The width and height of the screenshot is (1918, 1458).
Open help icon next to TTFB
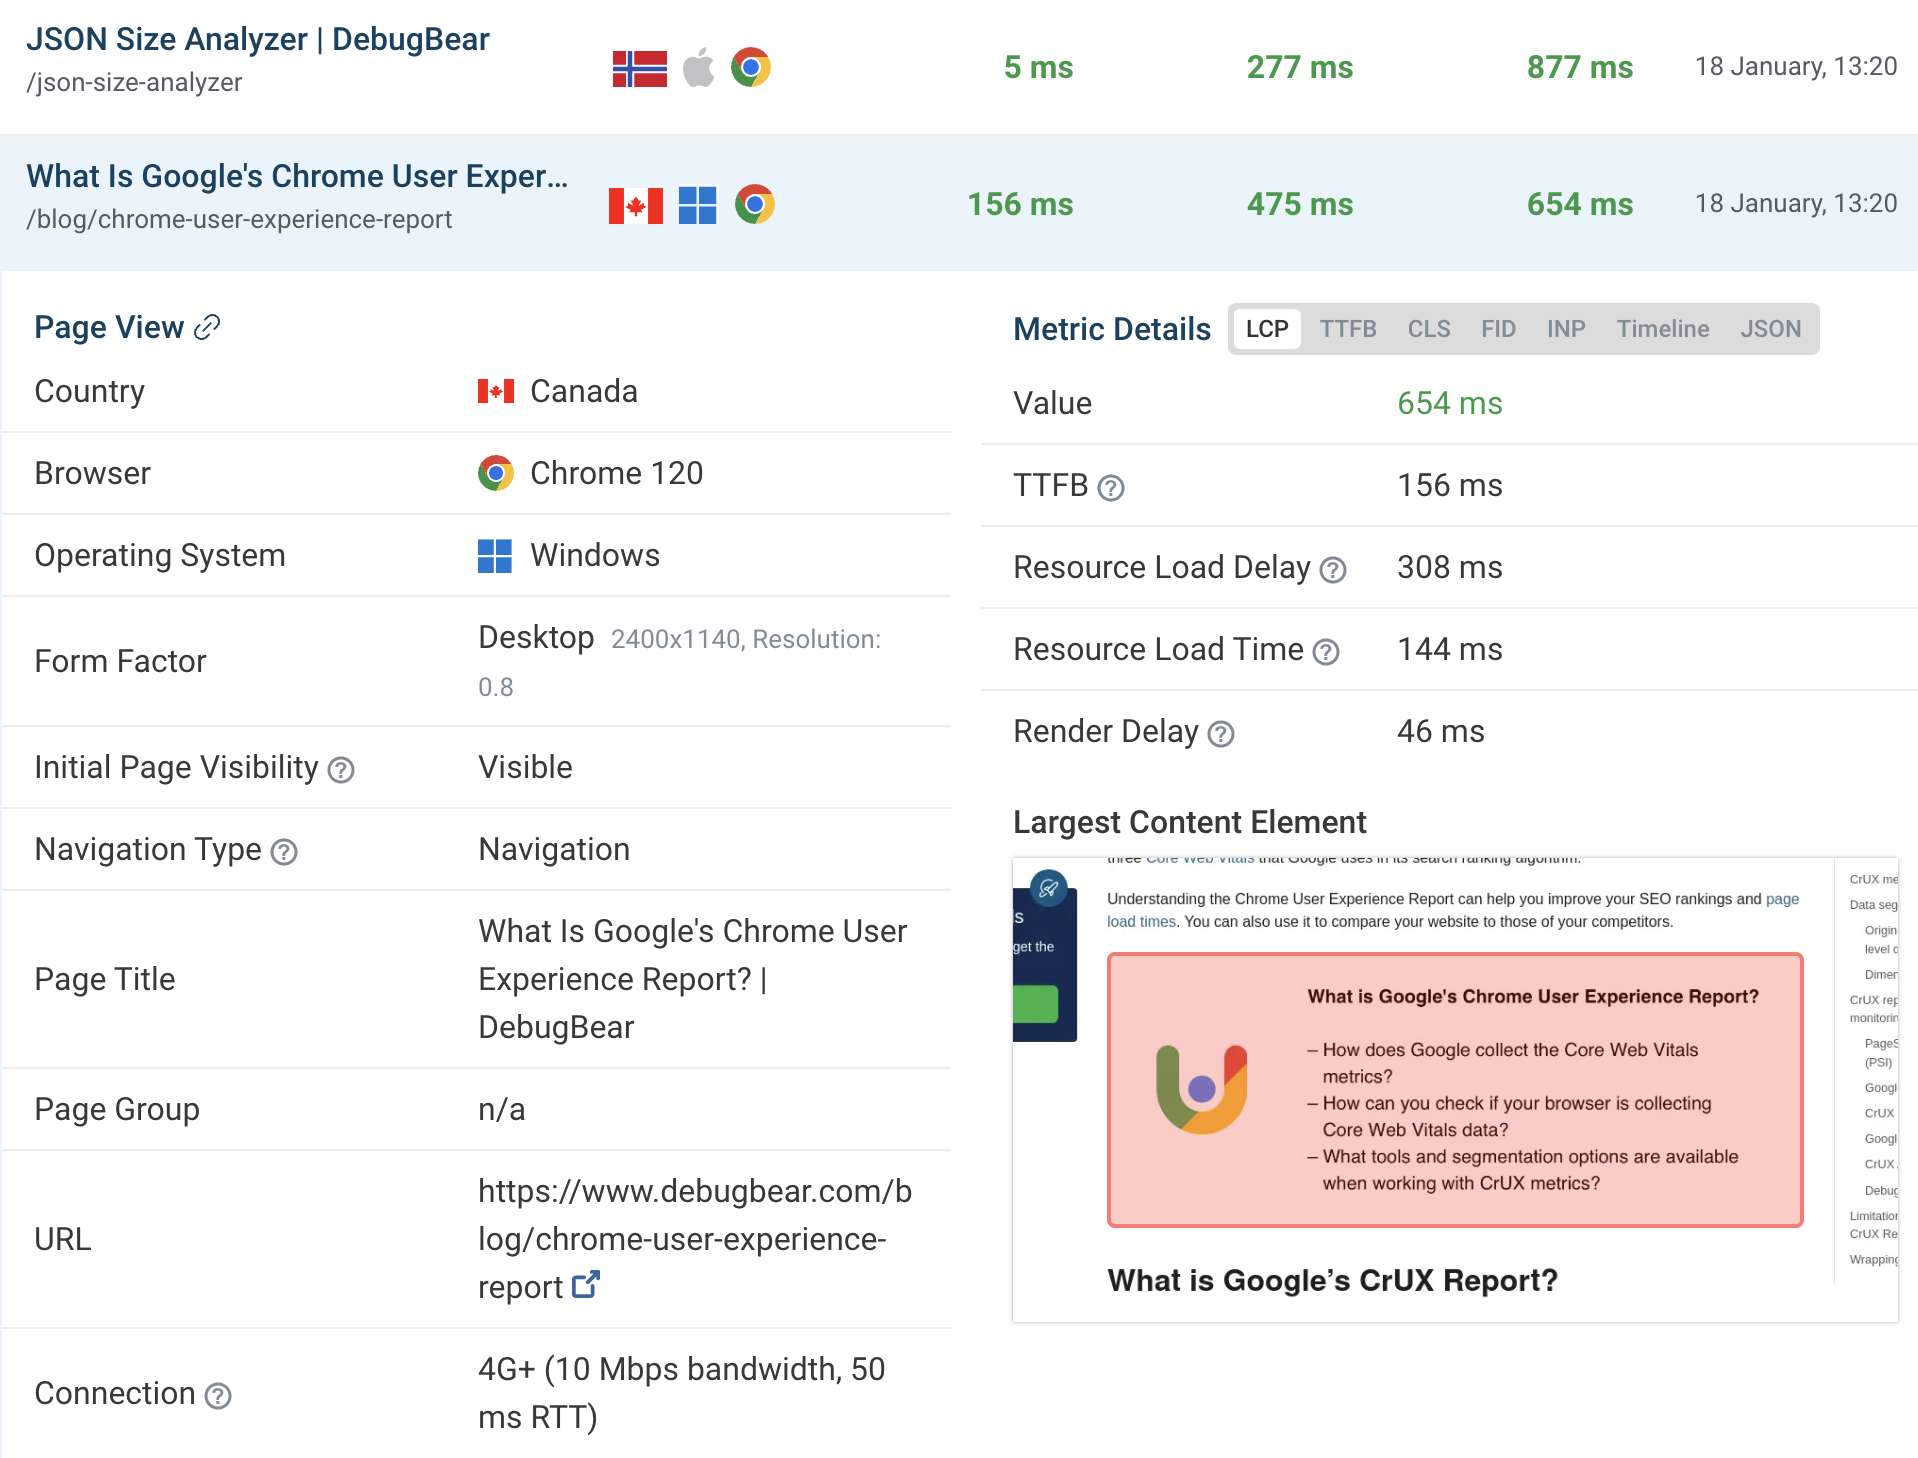[x=1111, y=487]
